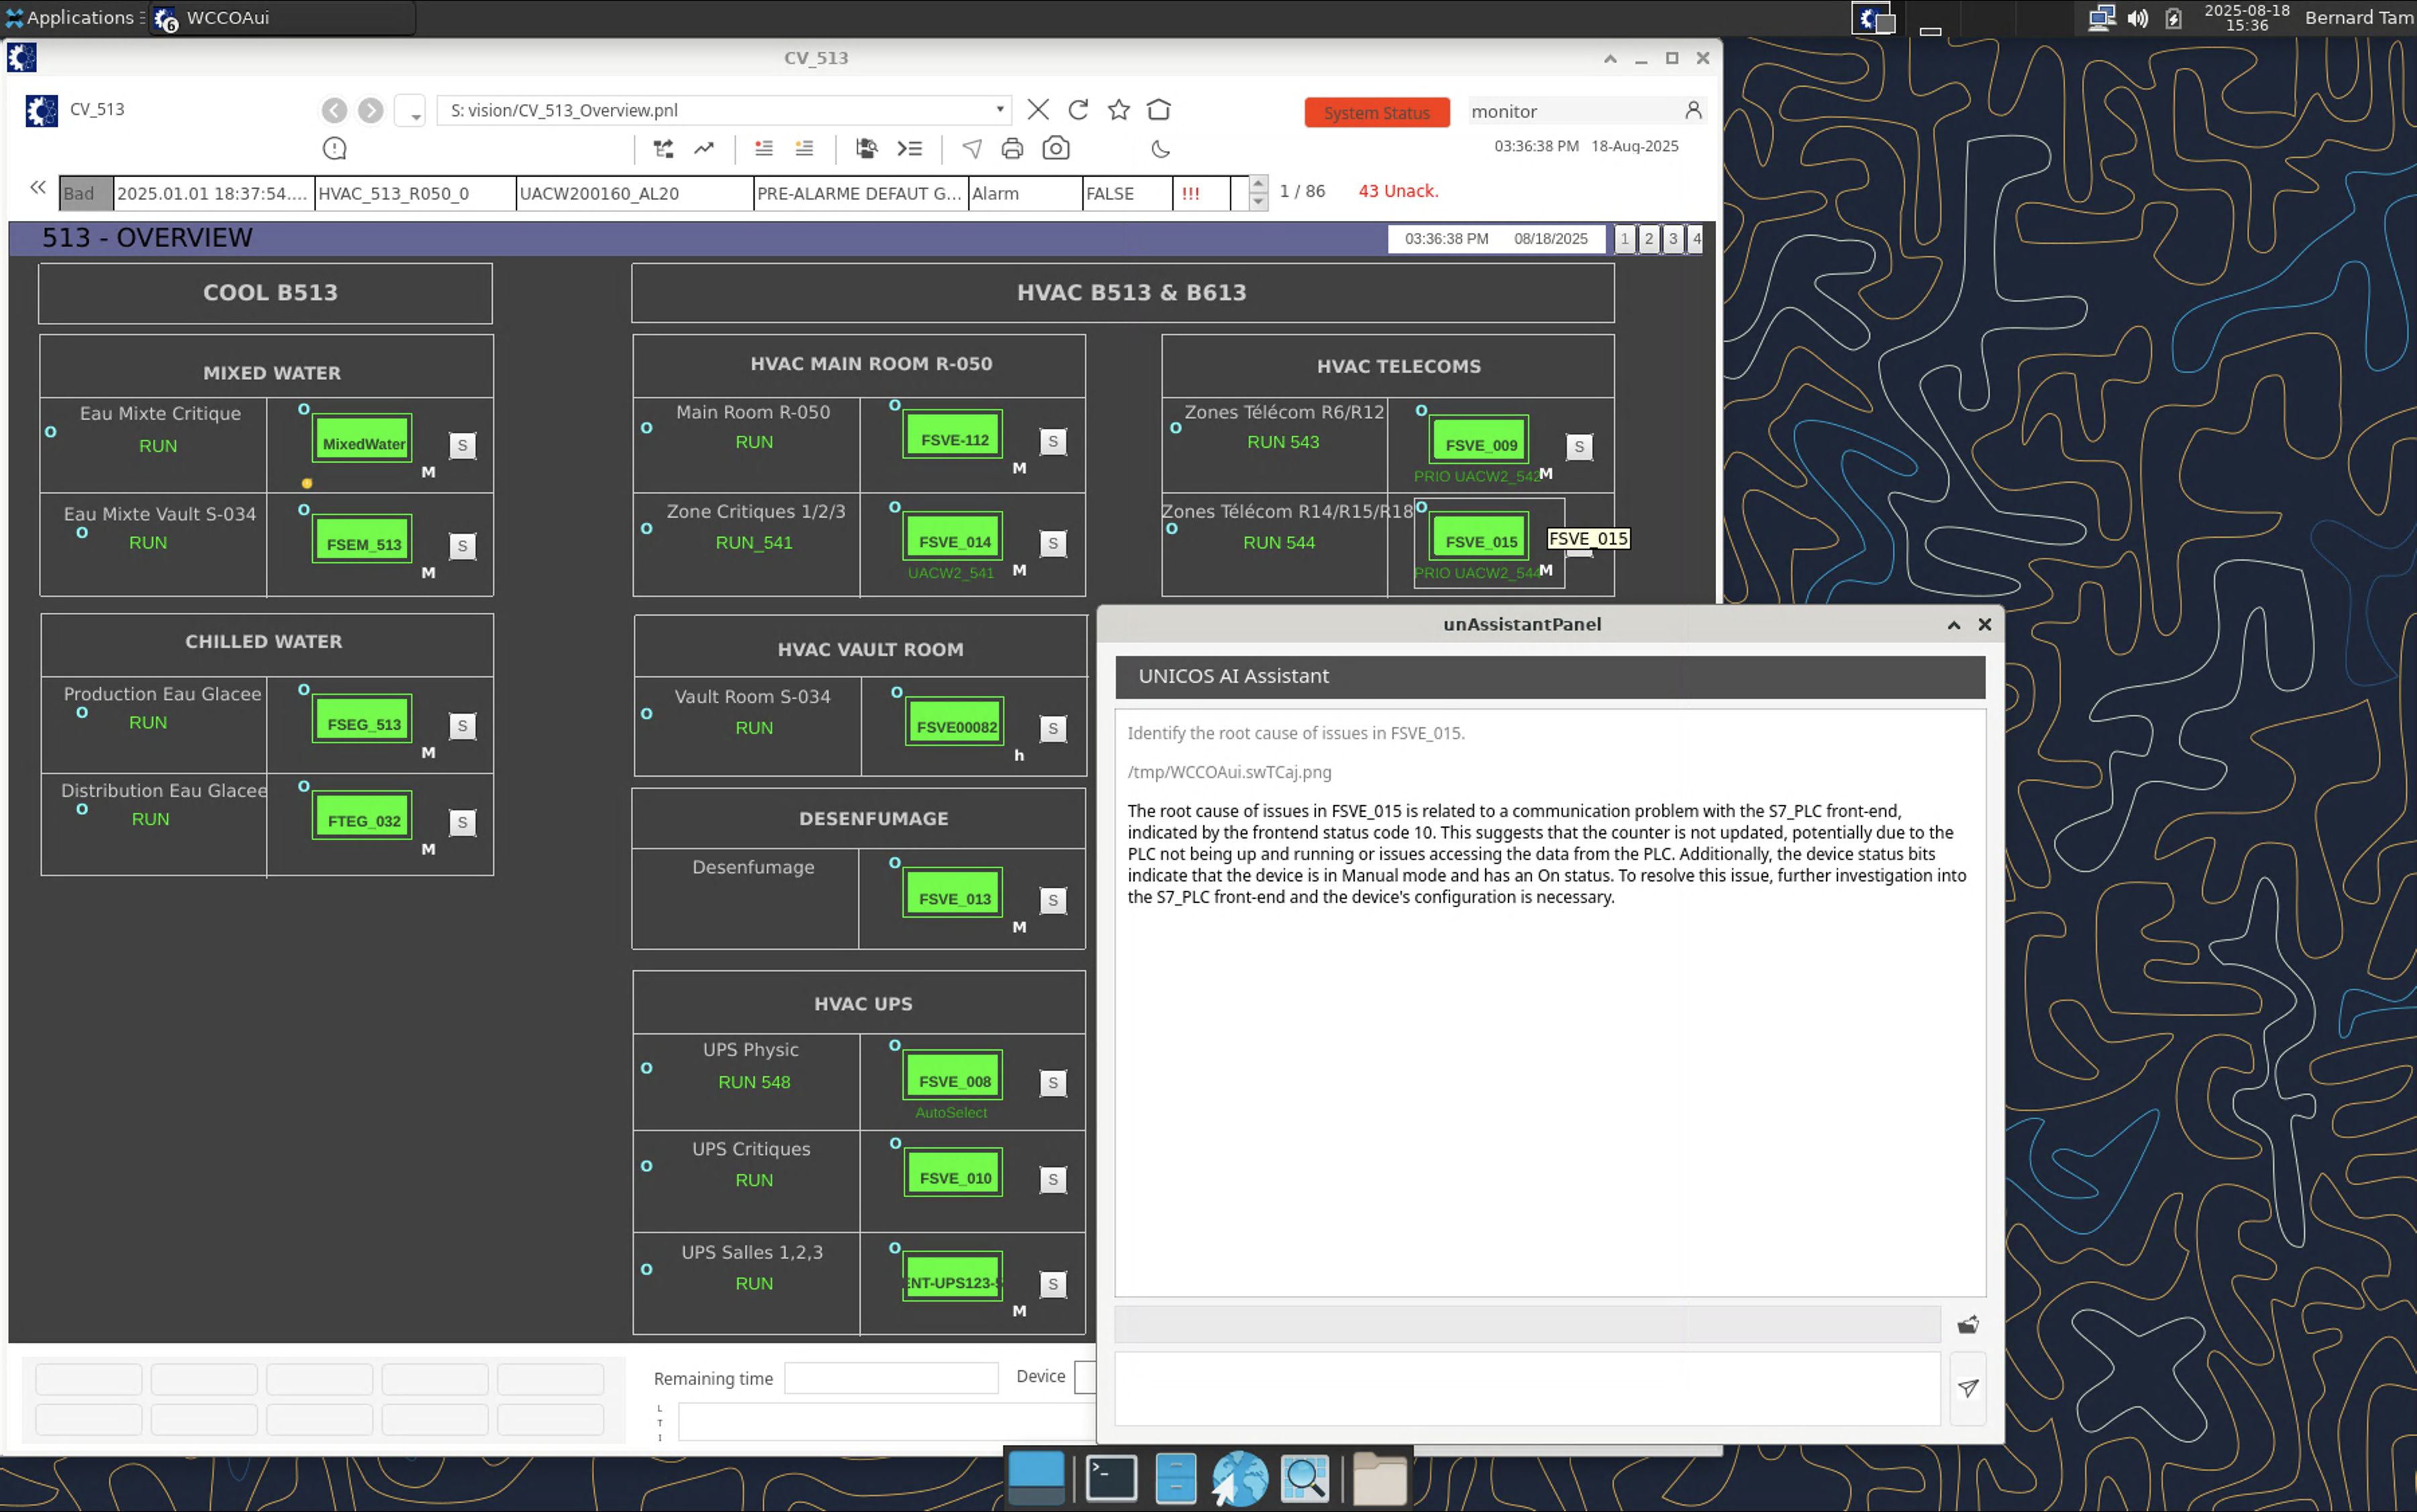Send the message in assistant panel
The width and height of the screenshot is (2417, 1512).
(1967, 1388)
